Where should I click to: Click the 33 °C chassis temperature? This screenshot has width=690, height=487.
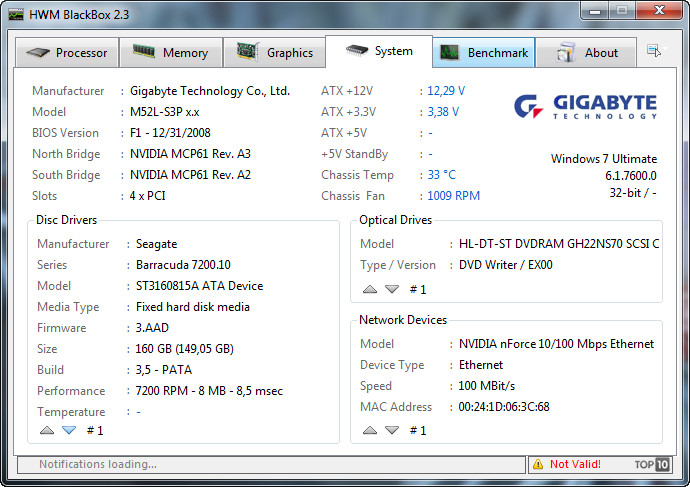(x=442, y=175)
